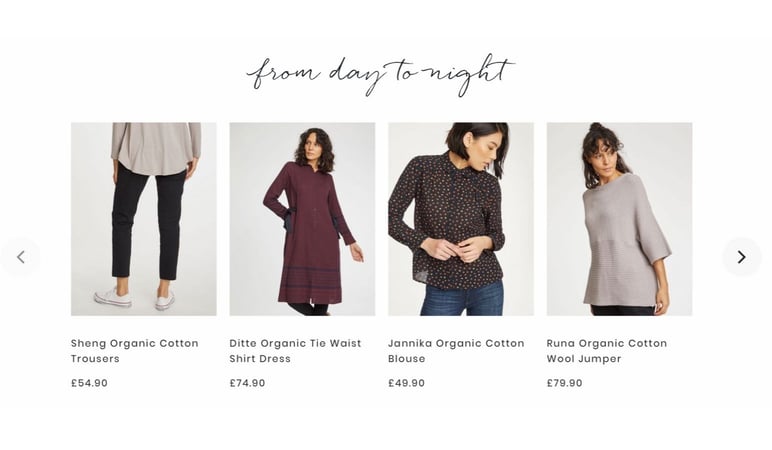
Task: Go to the next products with right arrow
Action: coord(741,257)
